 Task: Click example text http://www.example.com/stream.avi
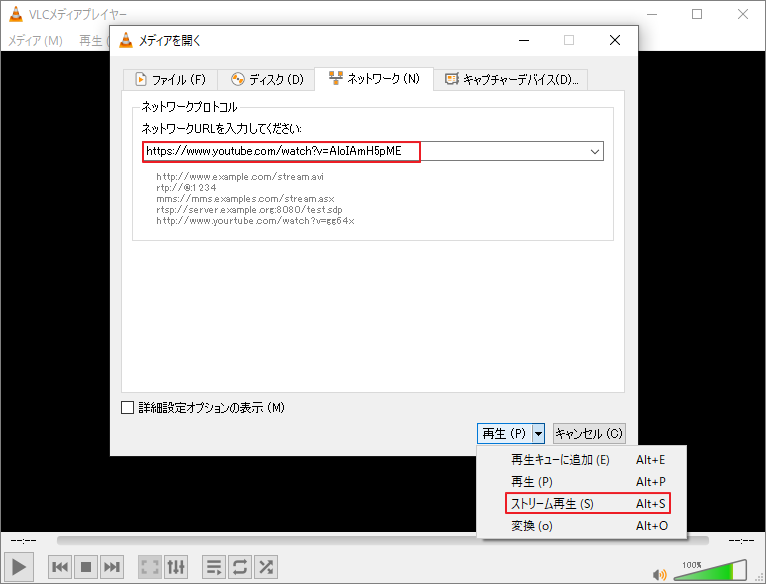pos(240,176)
